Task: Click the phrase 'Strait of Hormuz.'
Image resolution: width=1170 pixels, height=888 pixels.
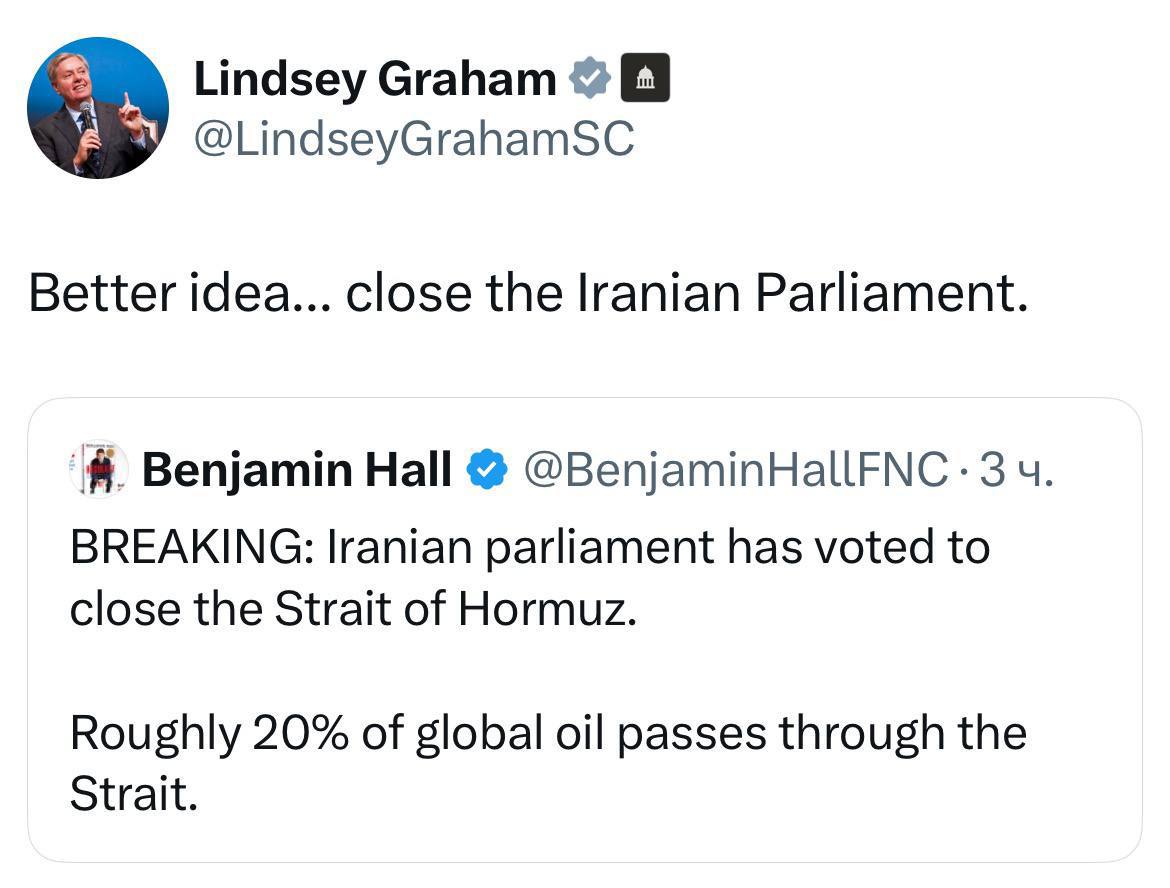Action: click(x=456, y=609)
